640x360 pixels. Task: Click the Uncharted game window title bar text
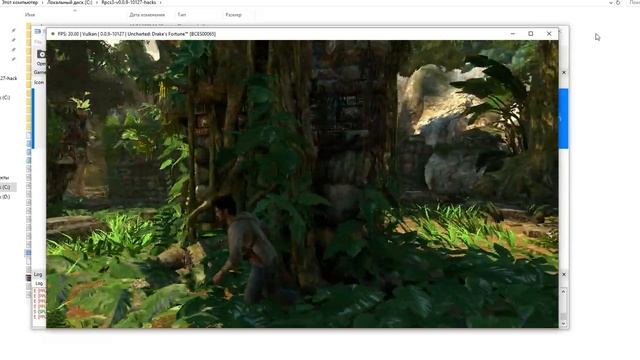coord(137,34)
